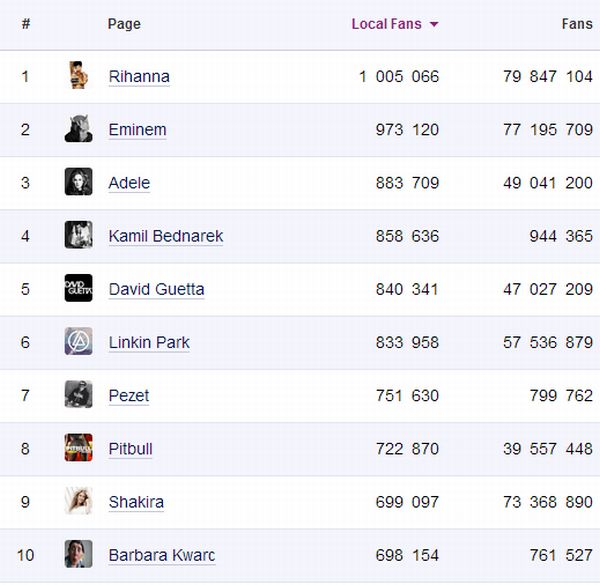Click the Linkin Park logo icon
Image resolution: width=600 pixels, height=585 pixels.
click(x=78, y=341)
